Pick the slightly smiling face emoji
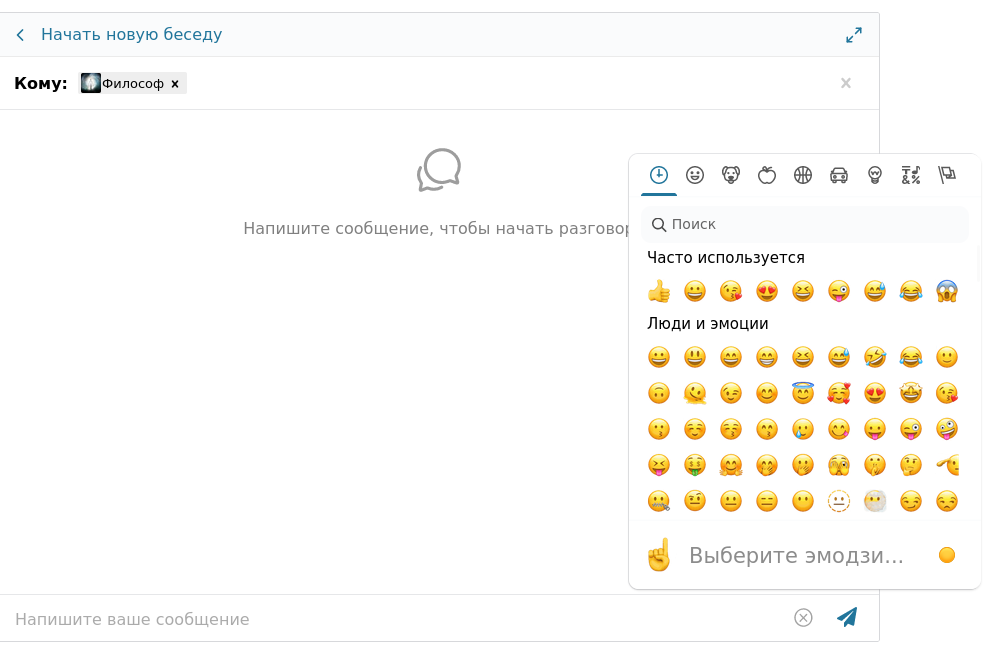The height and width of the screenshot is (661, 993). pos(947,357)
